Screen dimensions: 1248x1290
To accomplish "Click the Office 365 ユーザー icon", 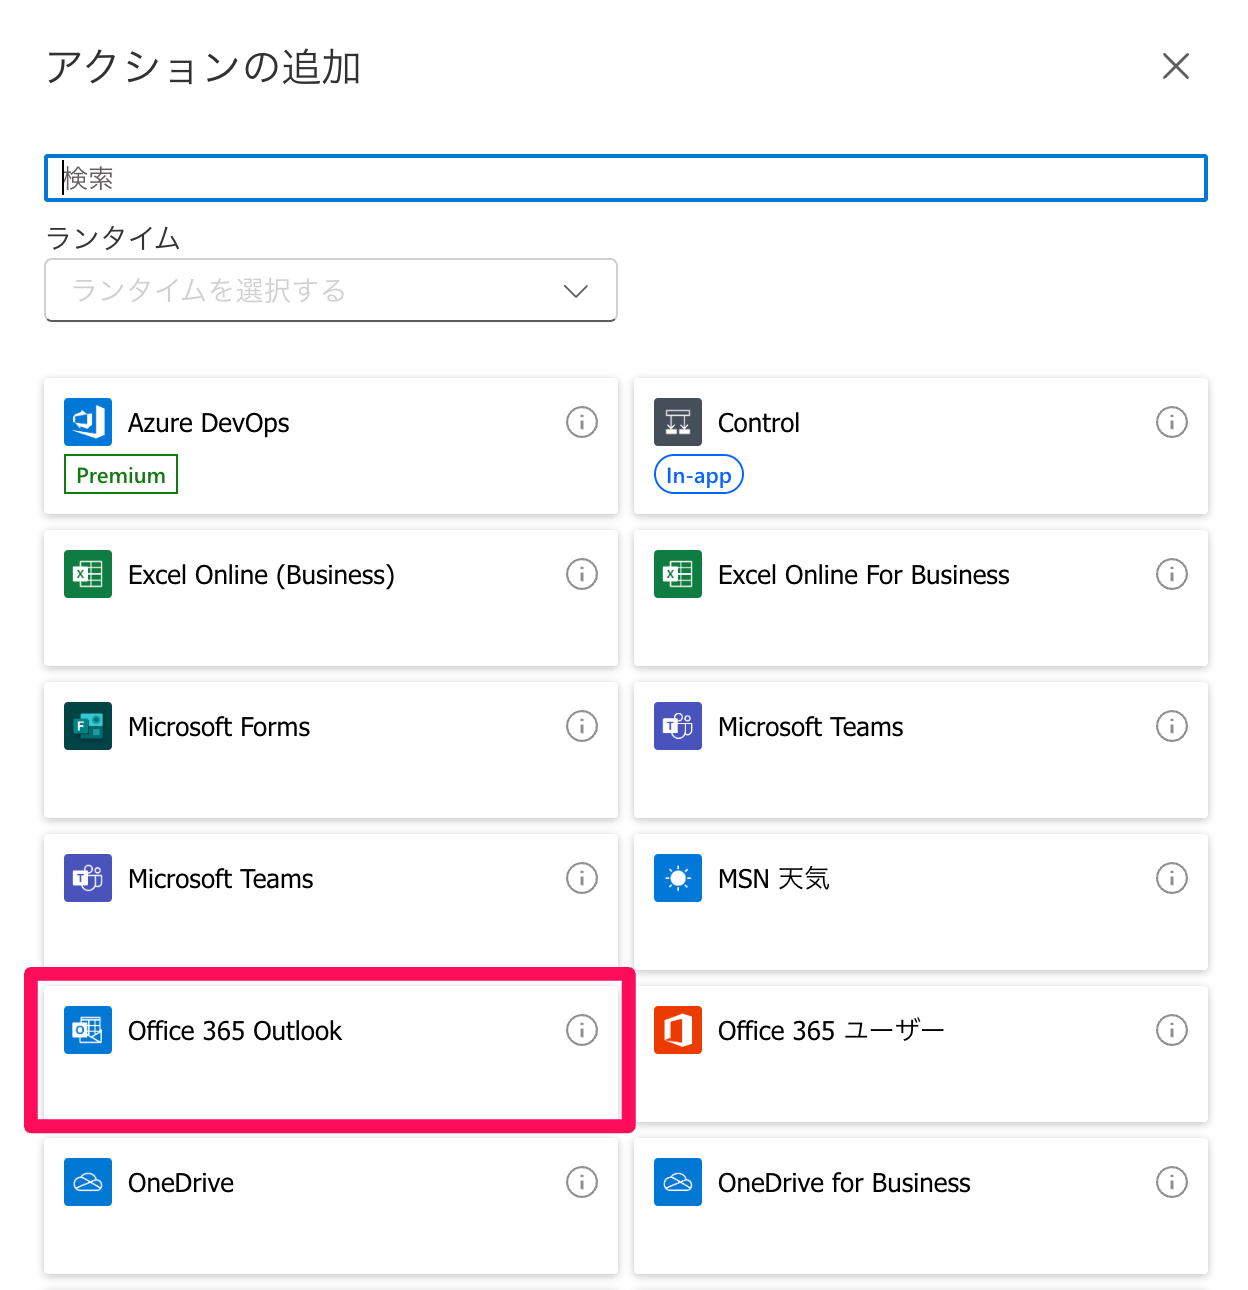I will coord(678,1030).
